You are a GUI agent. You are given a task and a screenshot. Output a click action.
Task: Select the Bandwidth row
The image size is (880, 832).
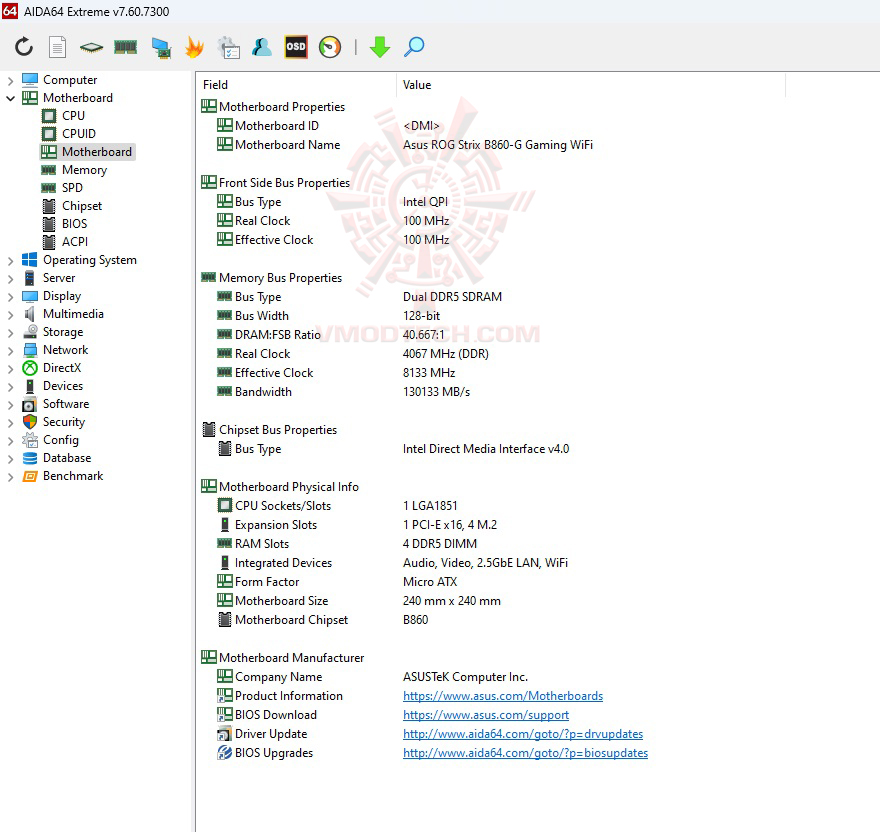pyautogui.click(x=343, y=392)
